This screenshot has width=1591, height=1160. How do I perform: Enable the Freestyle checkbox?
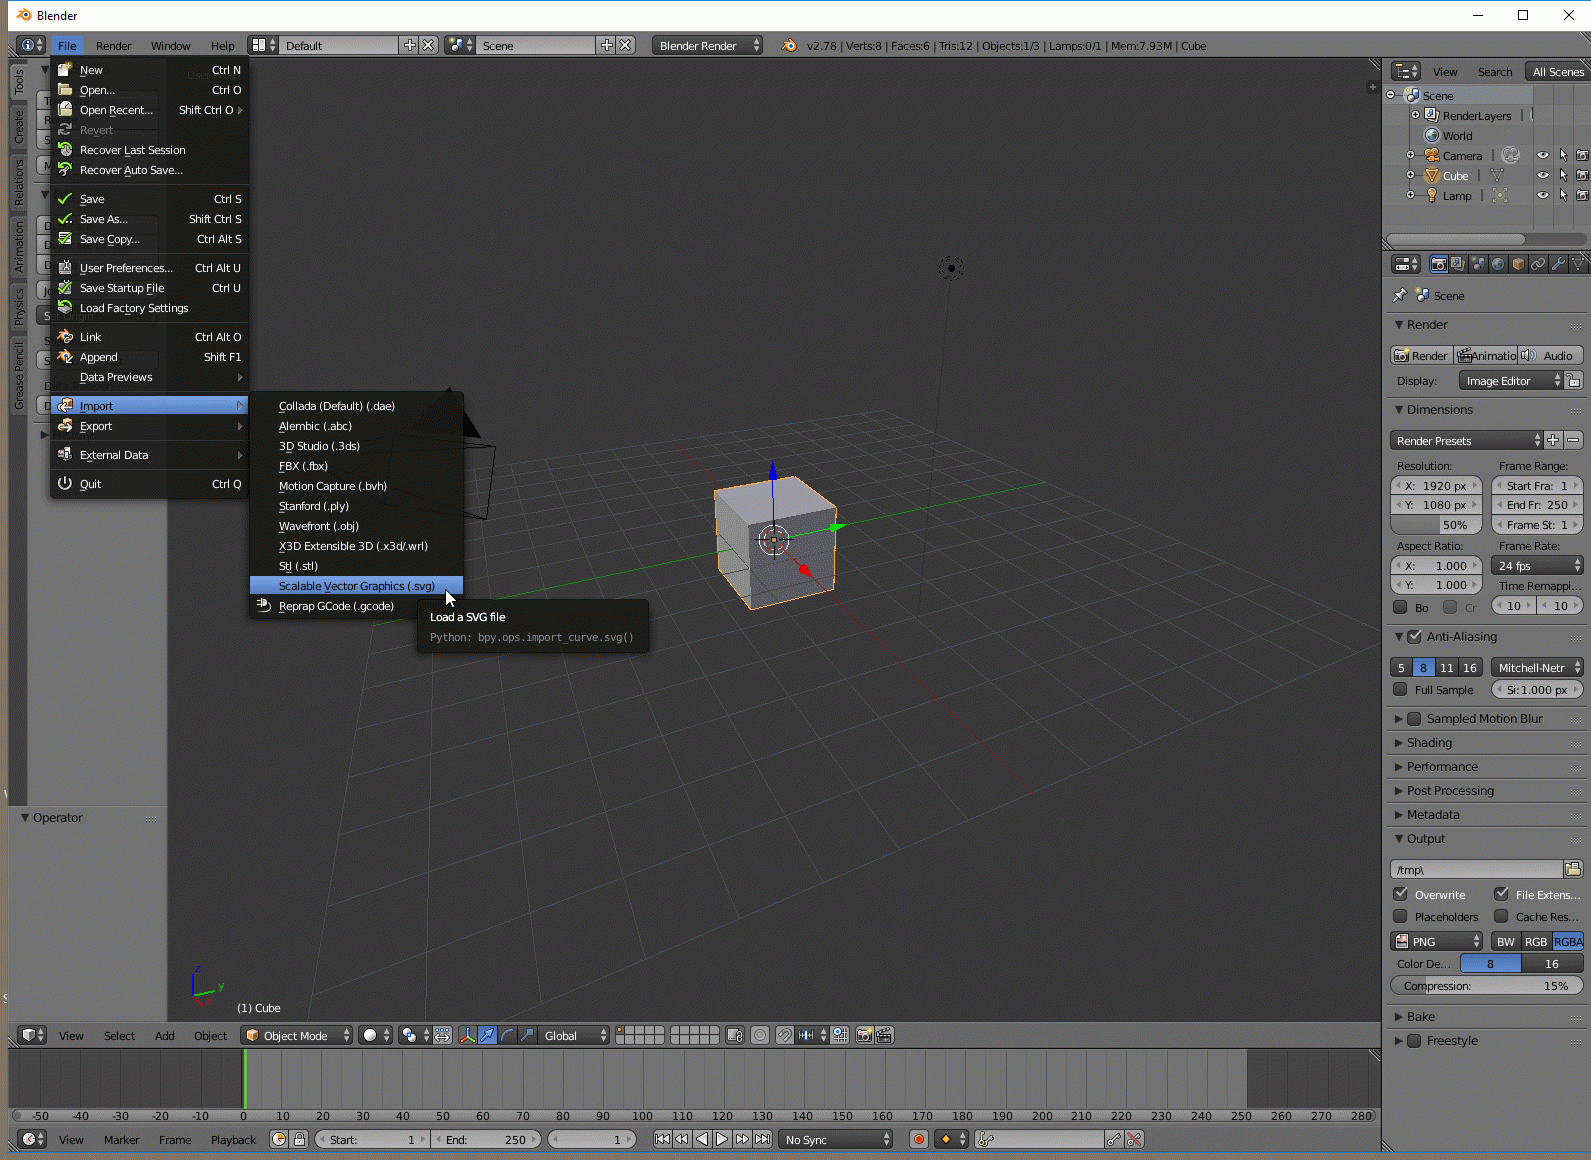point(1414,1040)
